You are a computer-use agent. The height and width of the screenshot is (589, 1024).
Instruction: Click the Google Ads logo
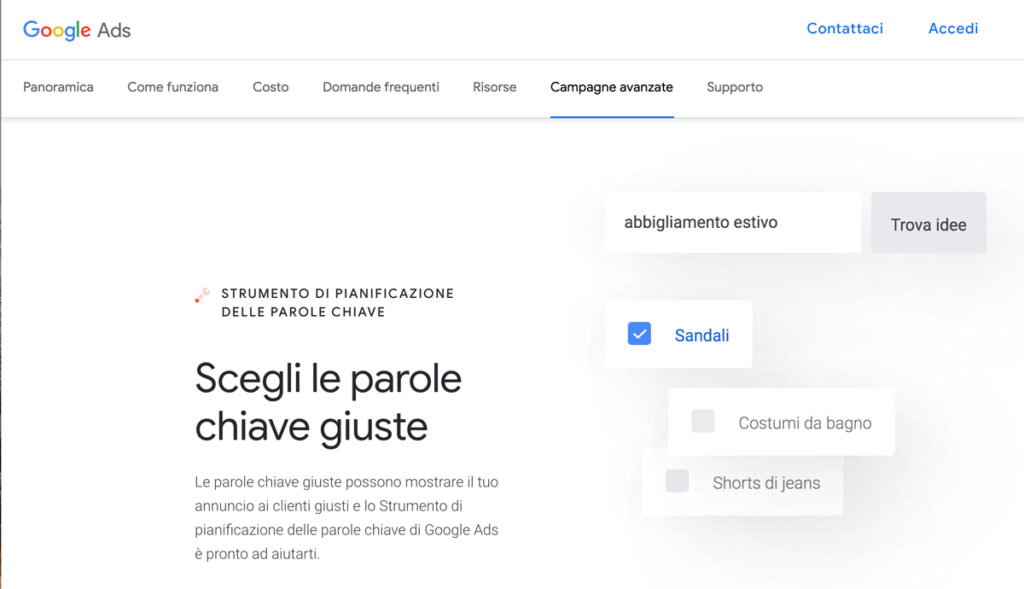[77, 29]
